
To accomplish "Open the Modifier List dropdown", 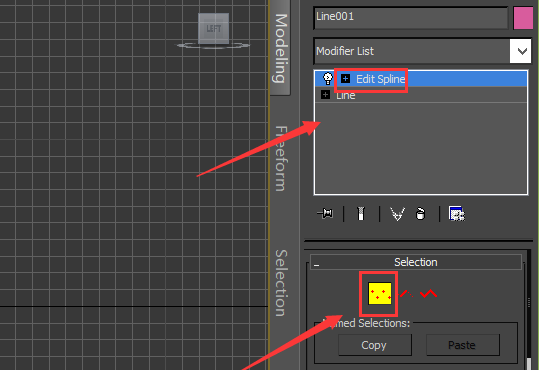I will click(520, 51).
